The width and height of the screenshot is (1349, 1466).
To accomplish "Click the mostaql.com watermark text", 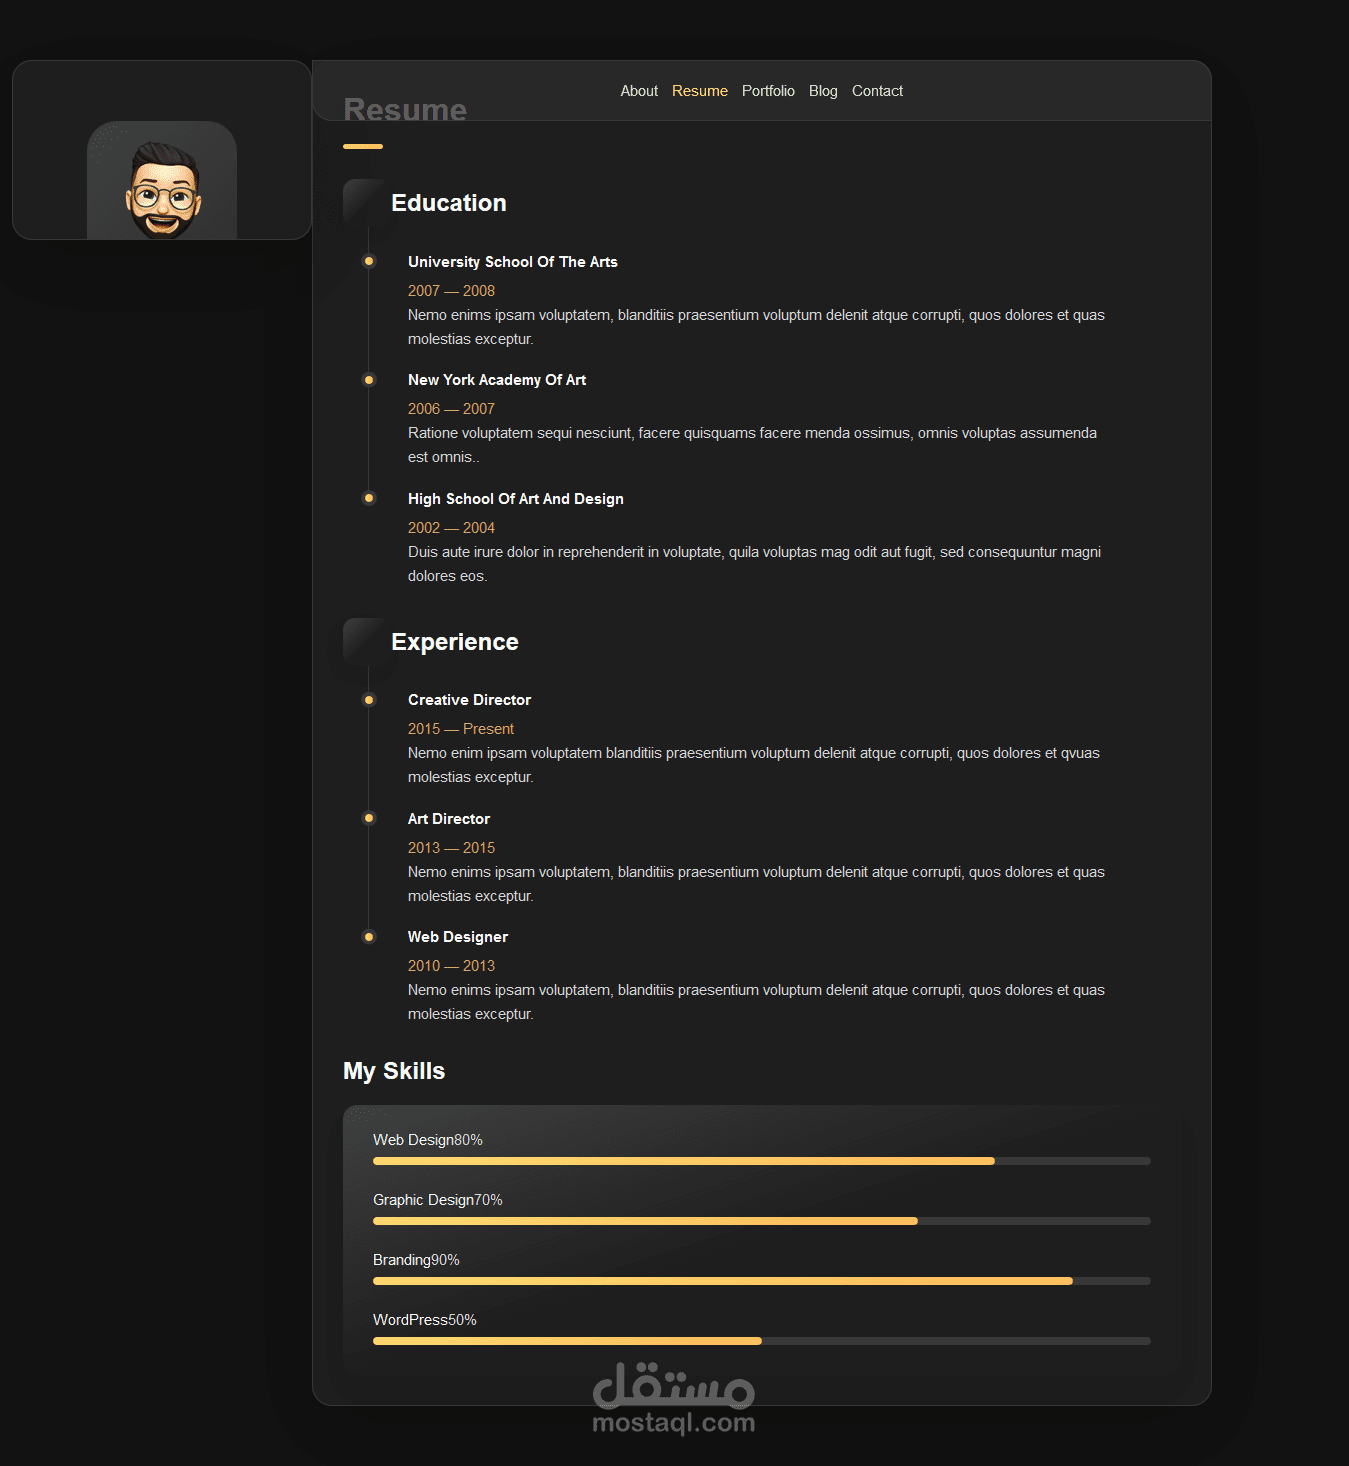I will coord(673,1423).
